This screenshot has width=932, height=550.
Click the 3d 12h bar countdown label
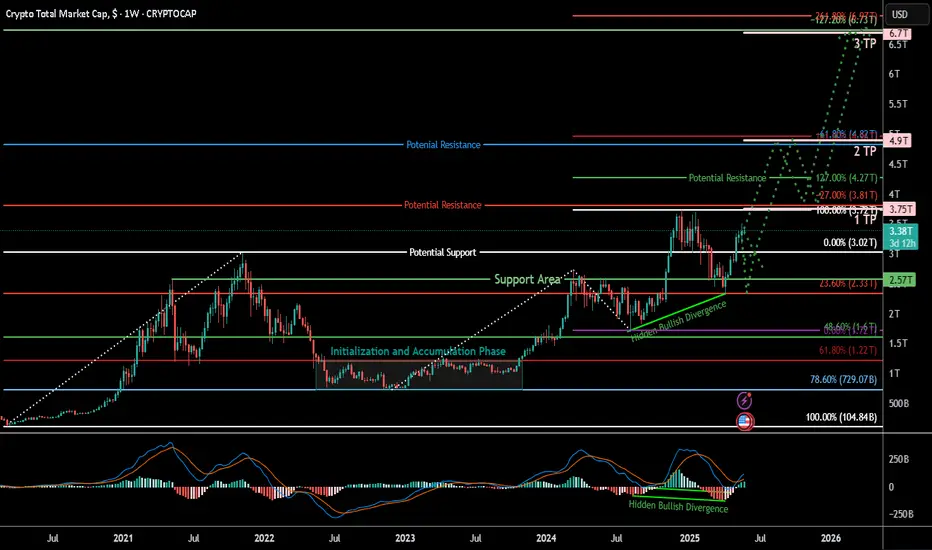click(x=902, y=244)
